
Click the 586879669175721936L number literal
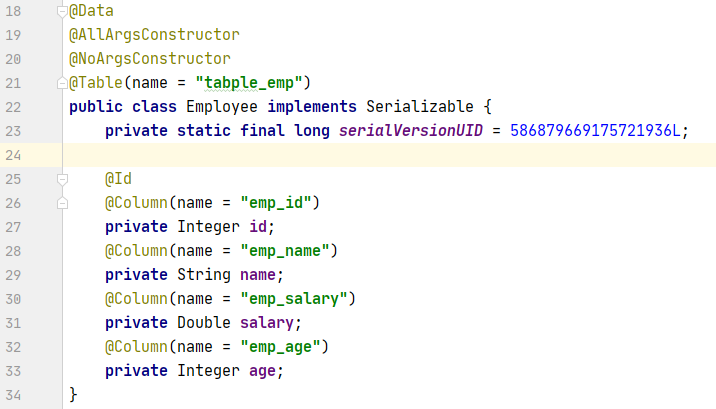tap(595, 131)
